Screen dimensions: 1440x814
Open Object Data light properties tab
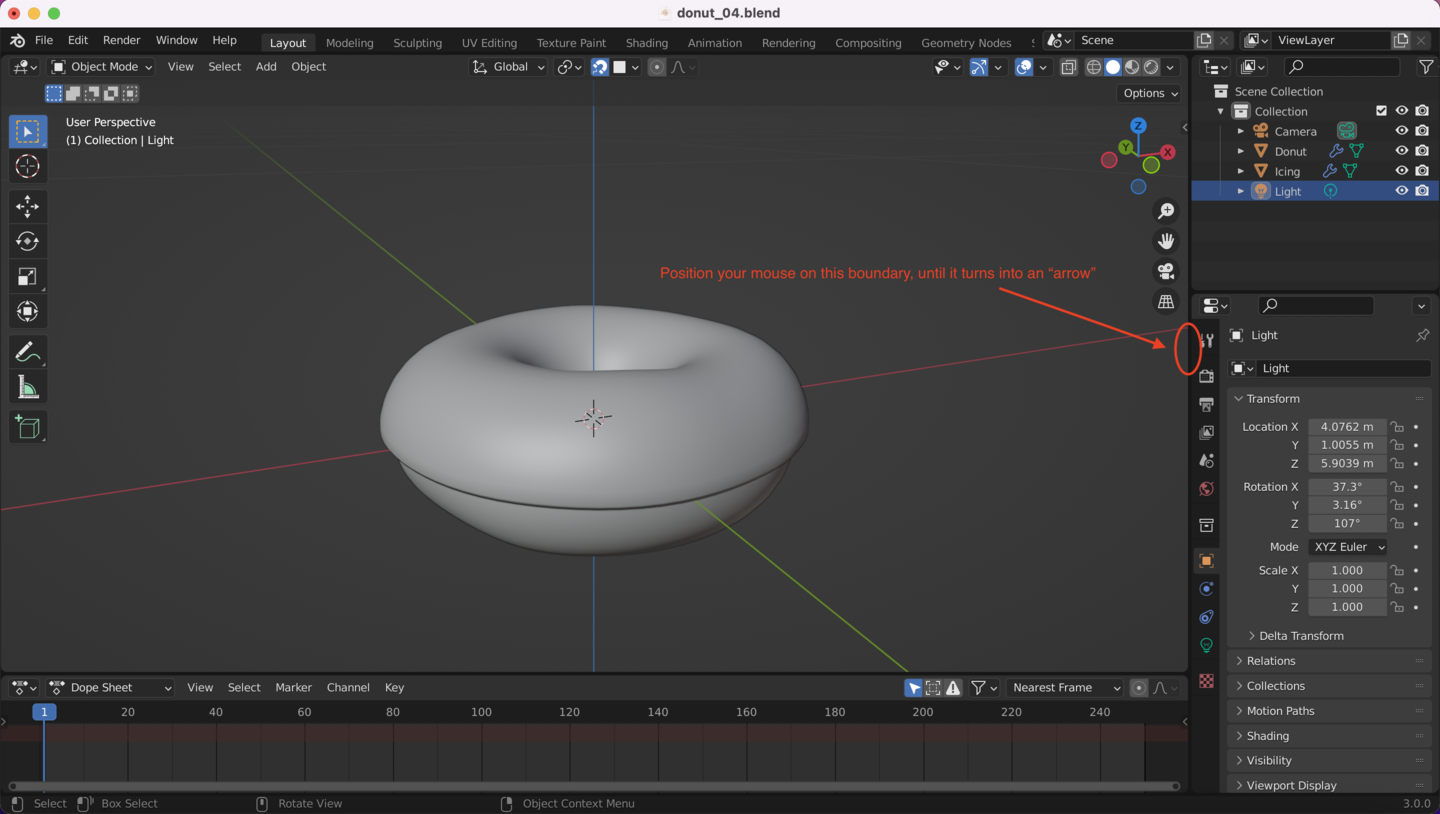[1206, 645]
